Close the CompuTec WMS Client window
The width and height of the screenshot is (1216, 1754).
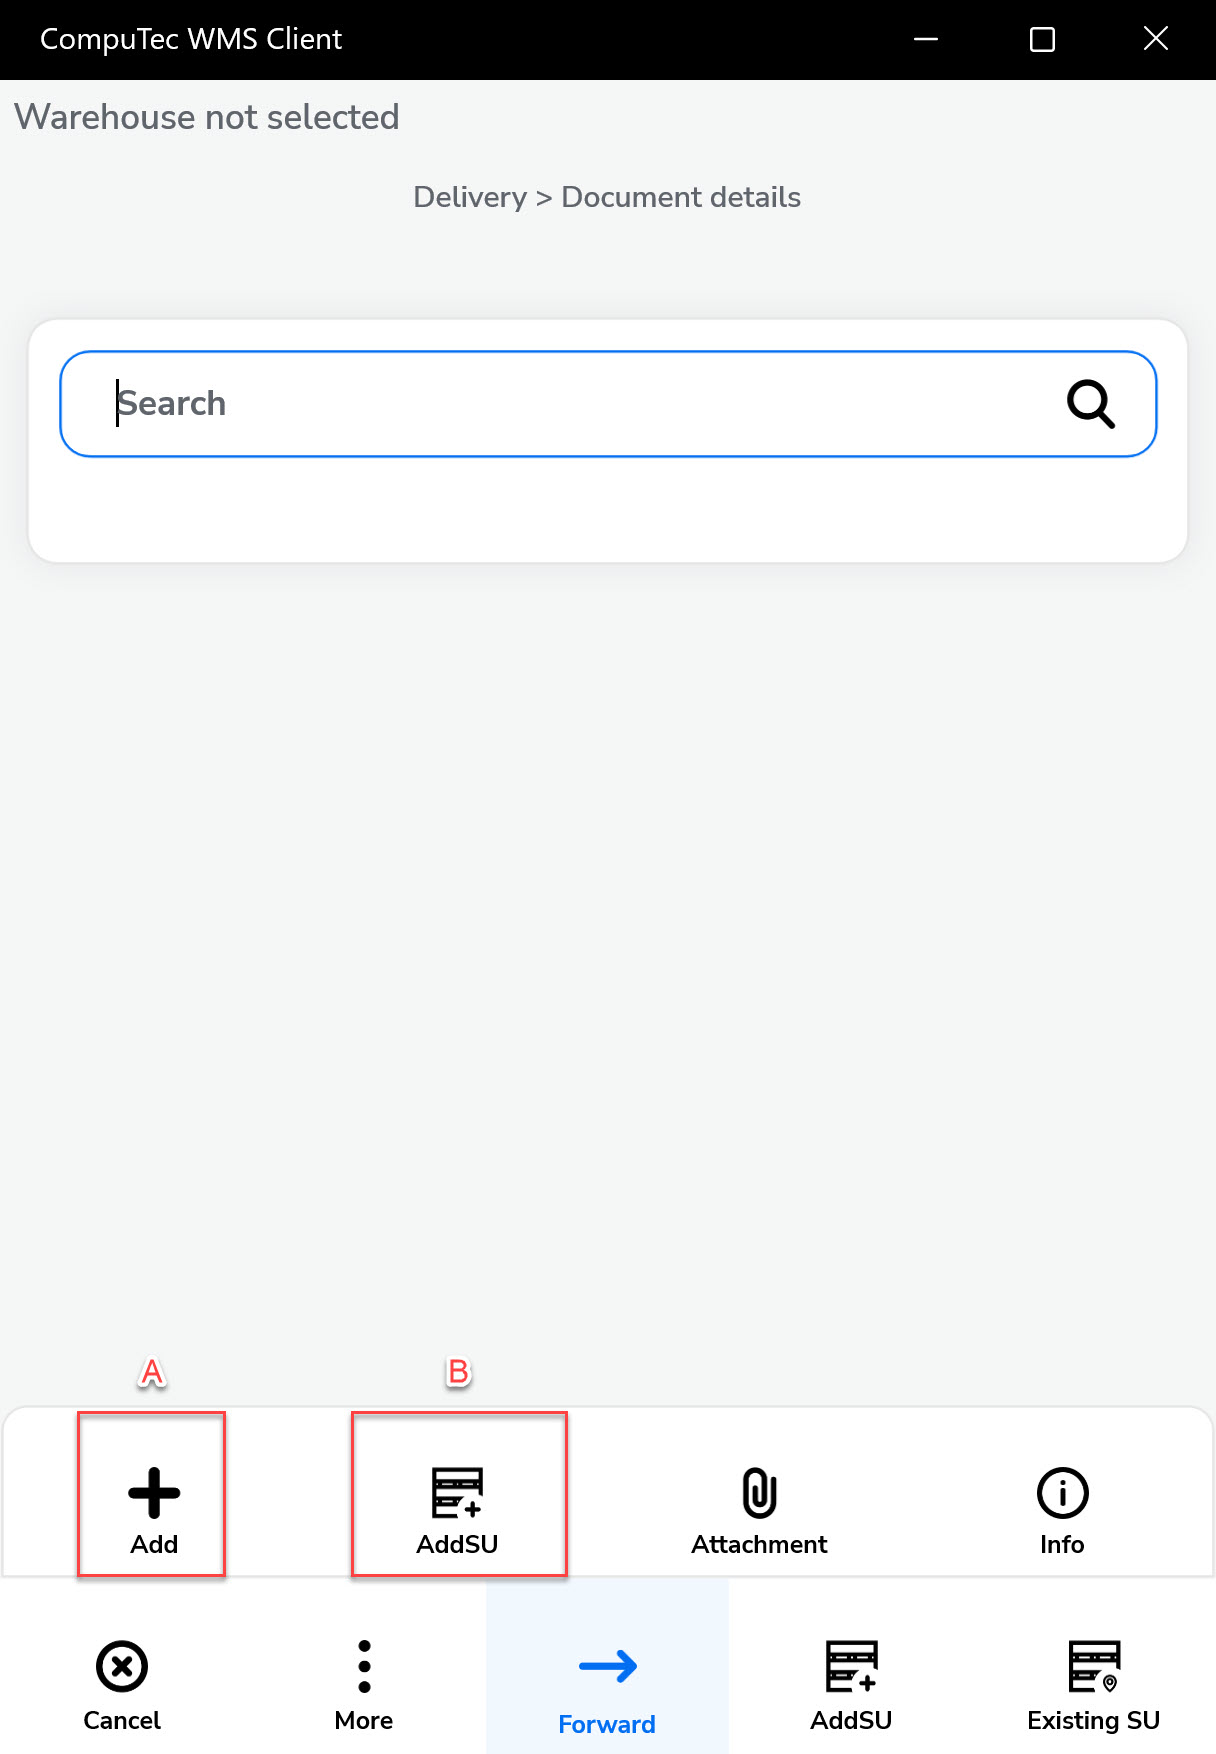click(1156, 39)
